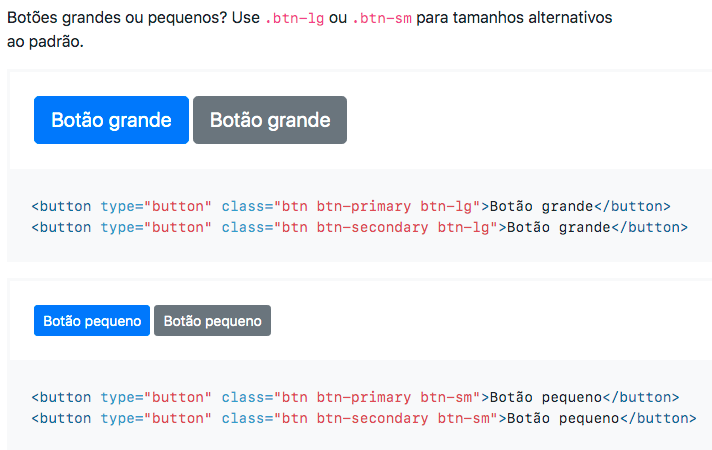Click the btn-primary btn-sm code line

click(355, 397)
